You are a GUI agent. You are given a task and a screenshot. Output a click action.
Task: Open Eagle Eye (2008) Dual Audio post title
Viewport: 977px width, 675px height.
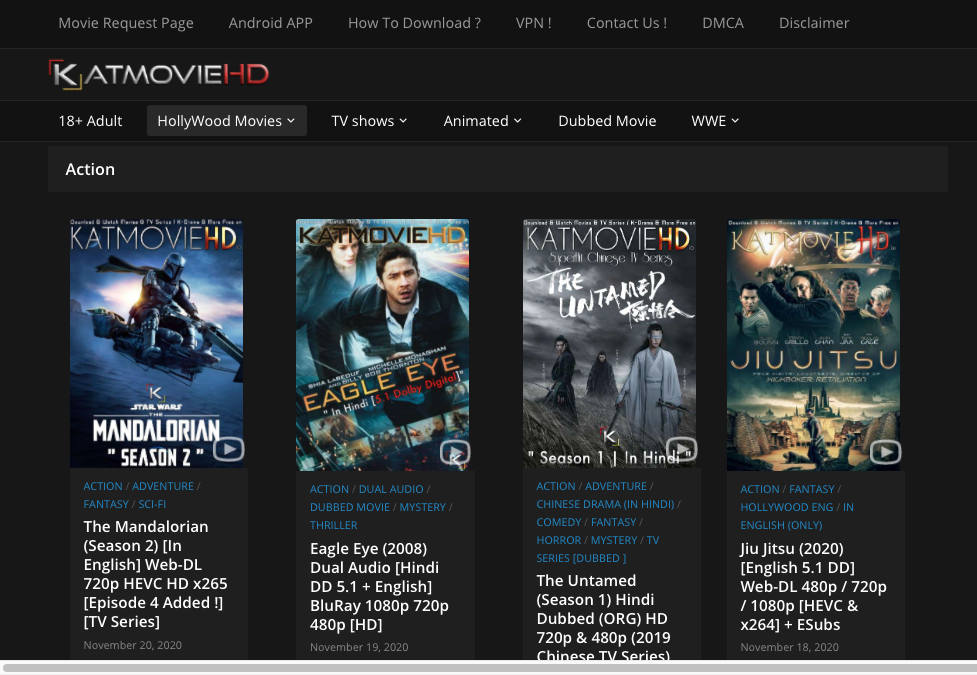[379, 586]
